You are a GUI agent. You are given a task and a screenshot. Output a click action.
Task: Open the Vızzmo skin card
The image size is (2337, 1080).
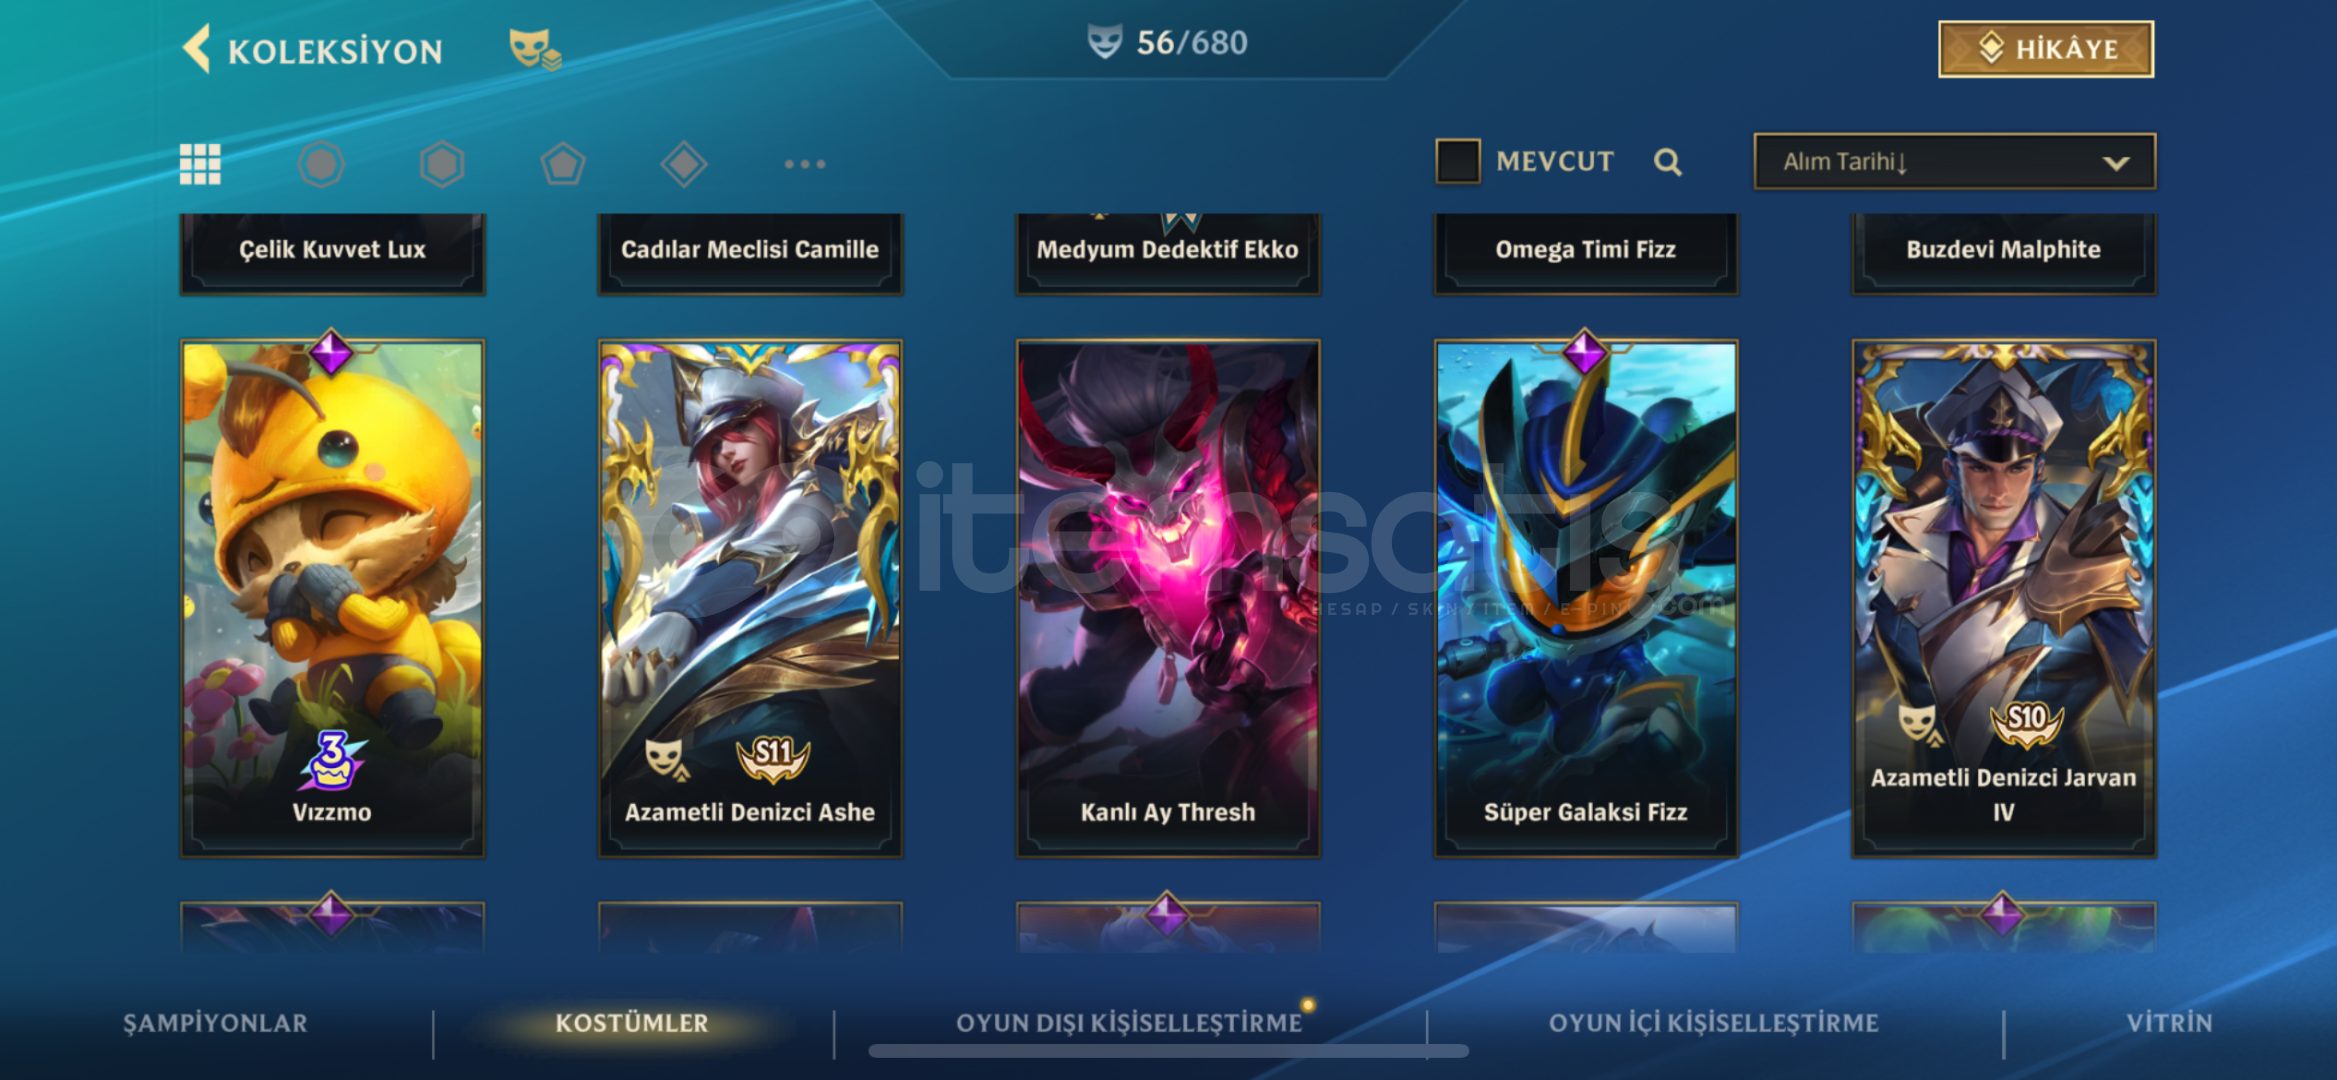[332, 598]
